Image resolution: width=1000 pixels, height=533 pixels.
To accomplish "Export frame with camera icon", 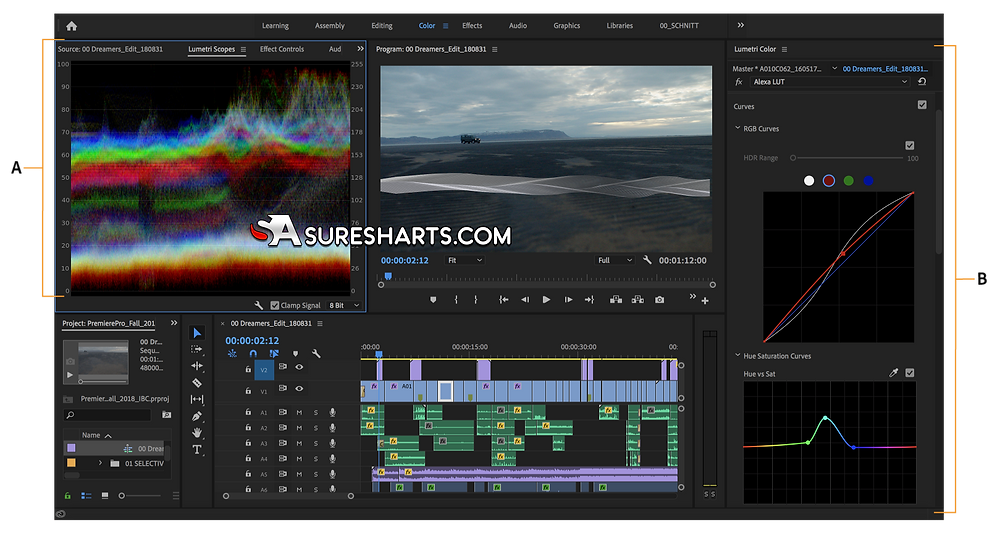I will [659, 300].
